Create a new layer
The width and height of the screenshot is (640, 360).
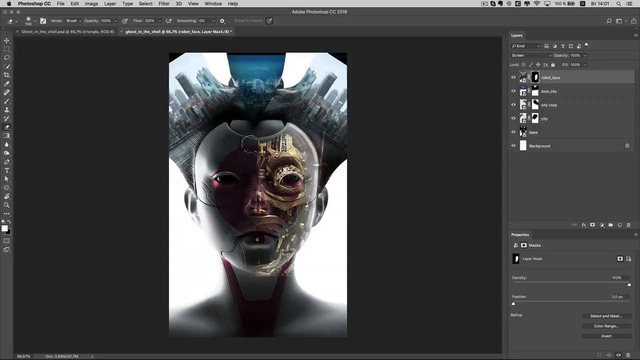[x=620, y=225]
